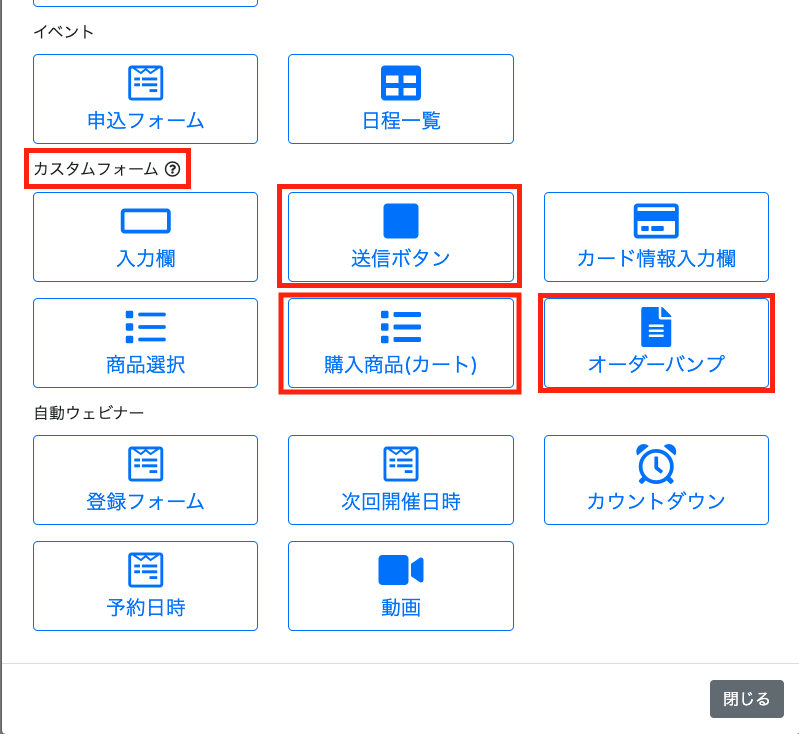Screen dimensions: 799x734
Task: Select the 送信ボタン square icon
Action: pyautogui.click(x=401, y=221)
